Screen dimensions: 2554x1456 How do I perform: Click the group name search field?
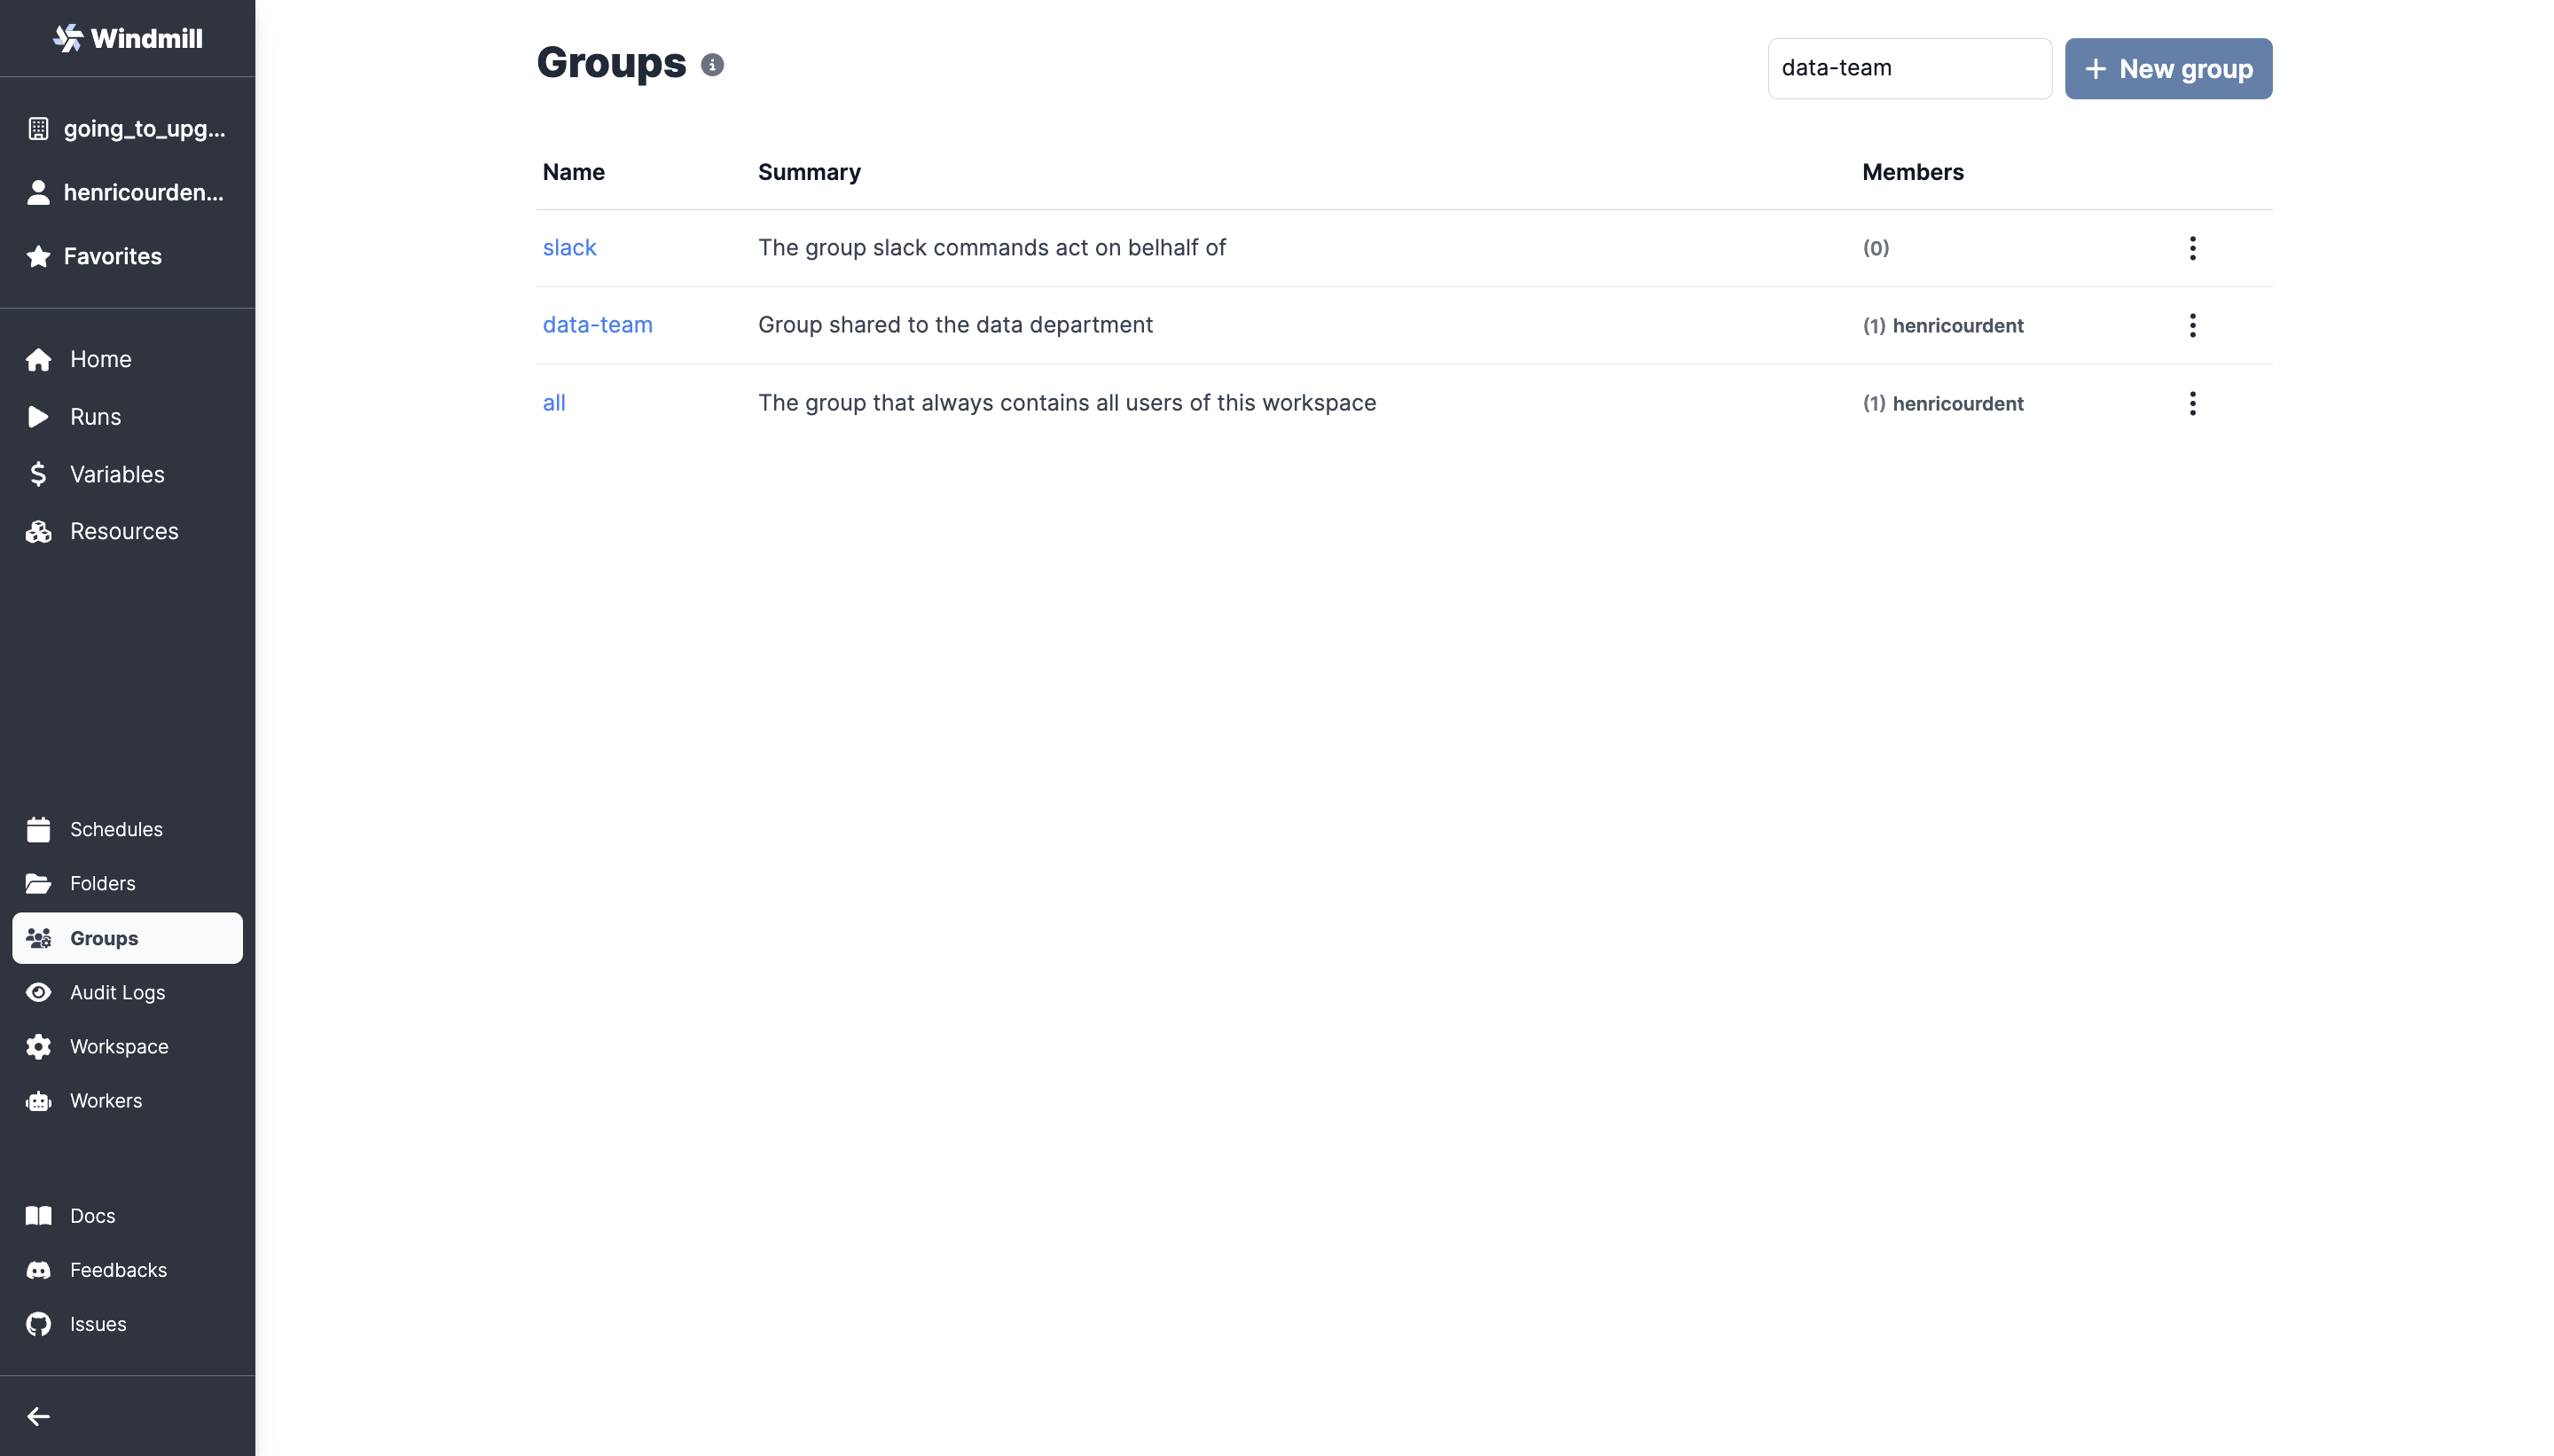(x=1908, y=68)
